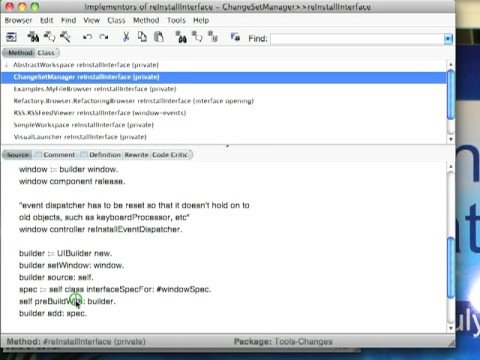Click the new browser window icon in toolbar
The height and width of the screenshot is (360, 480).
pyautogui.click(x=11, y=37)
